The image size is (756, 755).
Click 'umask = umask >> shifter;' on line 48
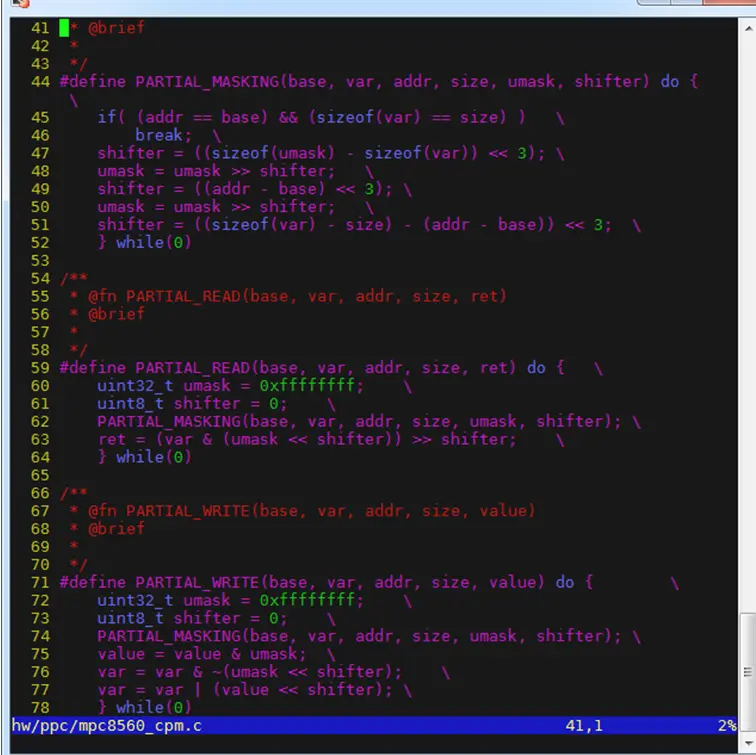[x=216, y=171]
